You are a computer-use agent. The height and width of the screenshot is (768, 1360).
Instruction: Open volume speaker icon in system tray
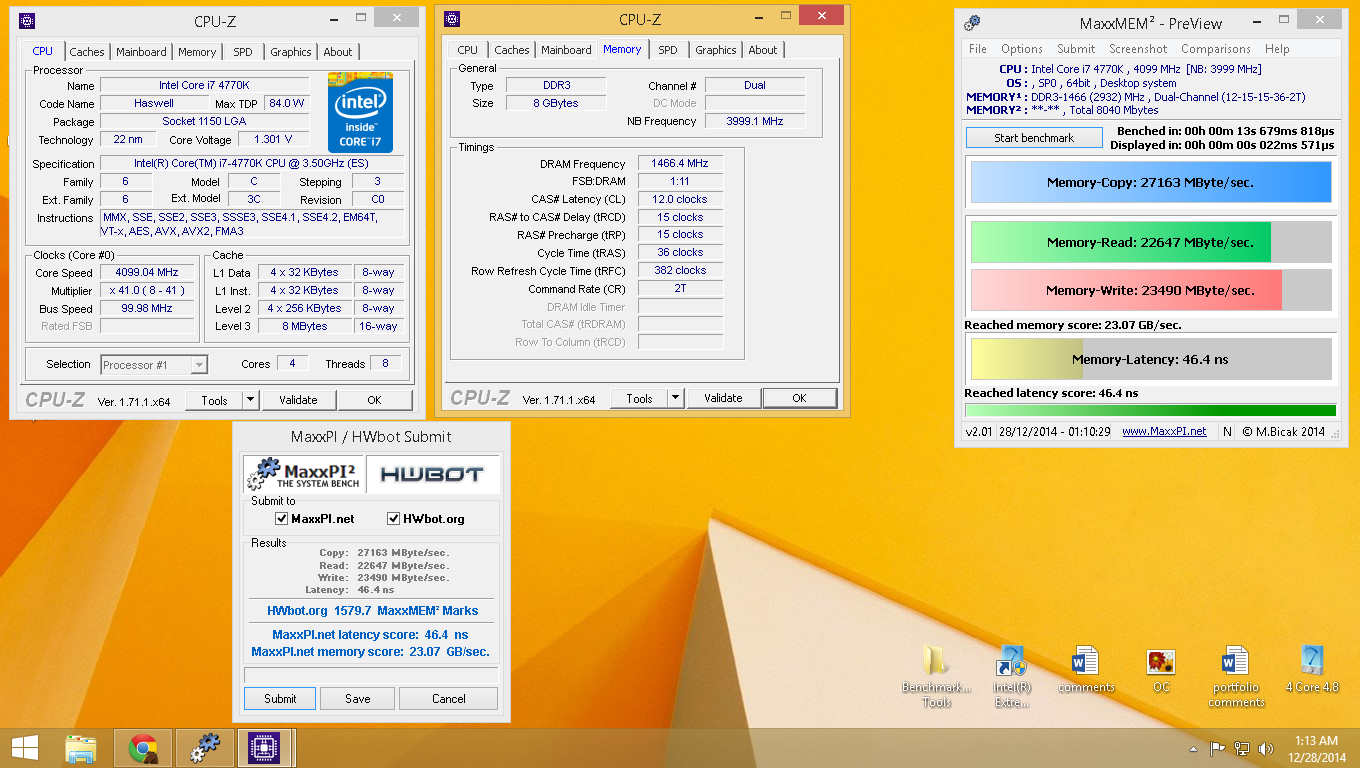point(1266,748)
